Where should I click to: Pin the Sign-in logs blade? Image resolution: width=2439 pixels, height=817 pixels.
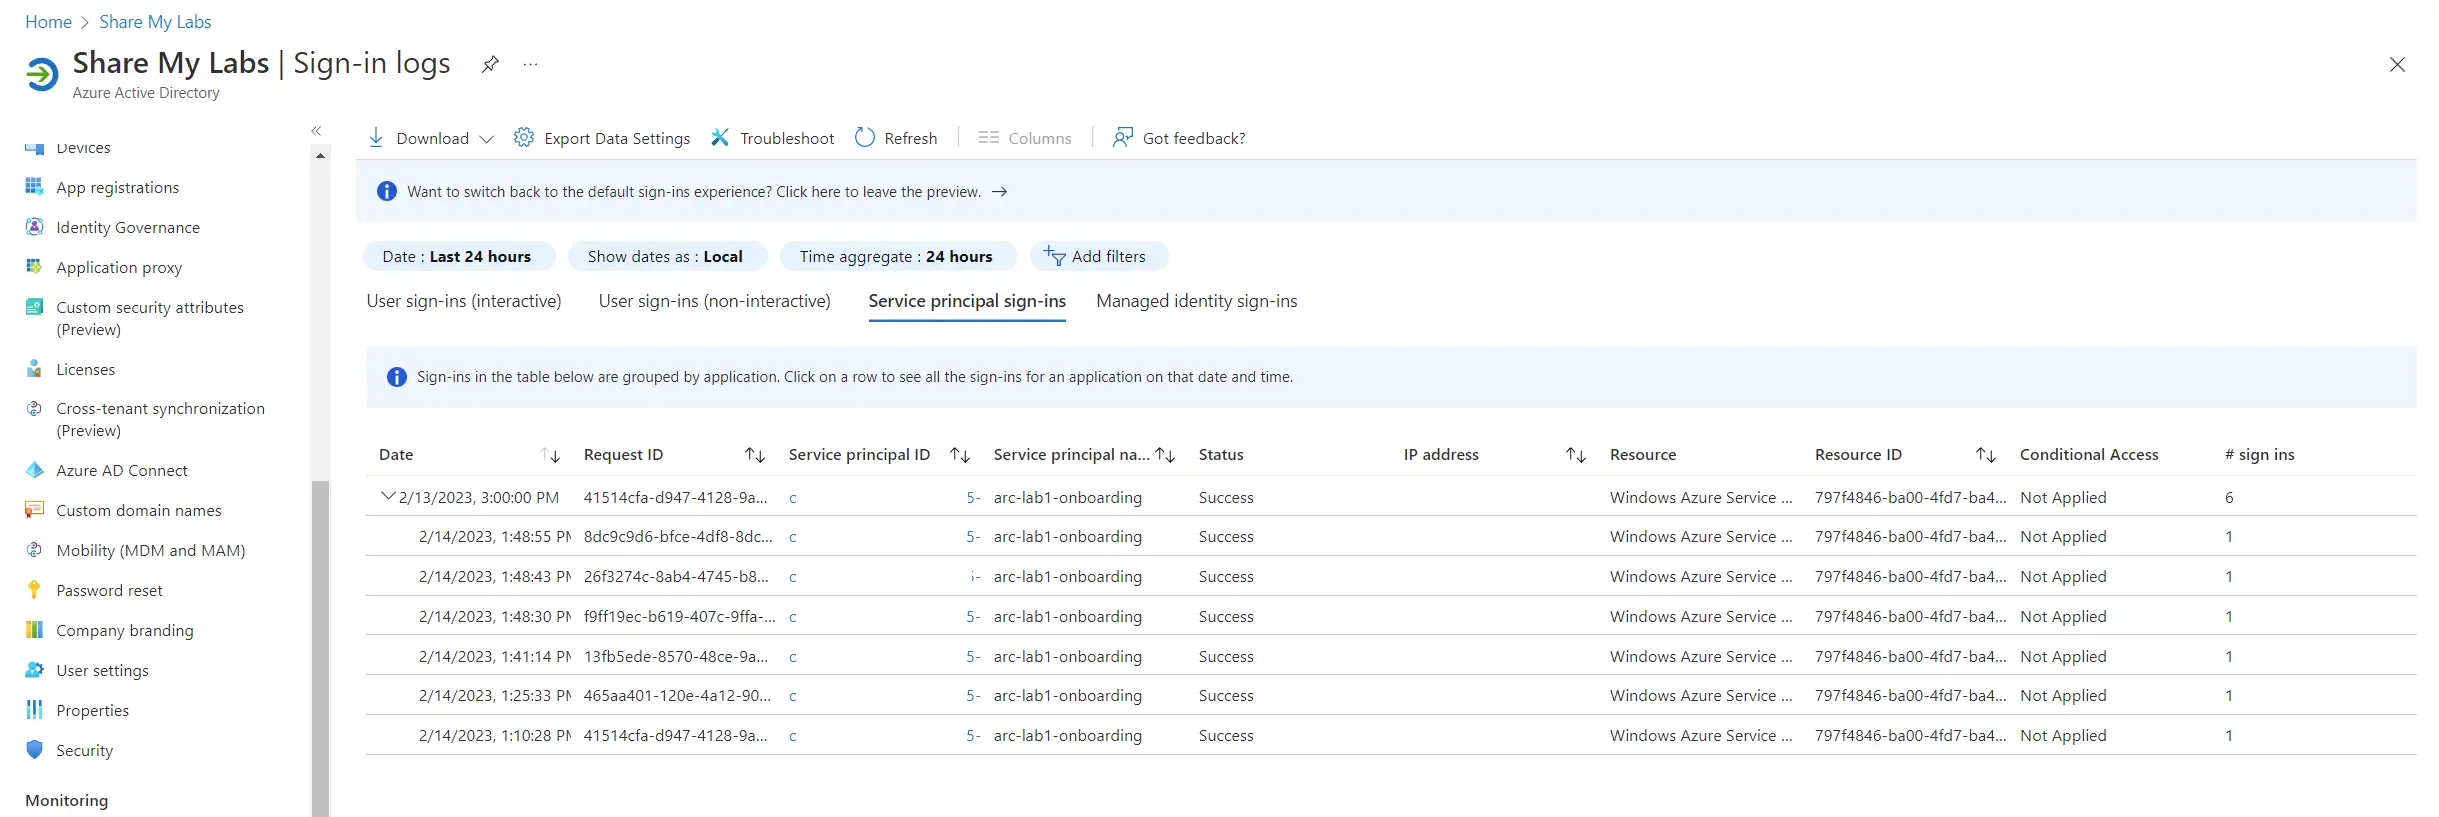[490, 65]
